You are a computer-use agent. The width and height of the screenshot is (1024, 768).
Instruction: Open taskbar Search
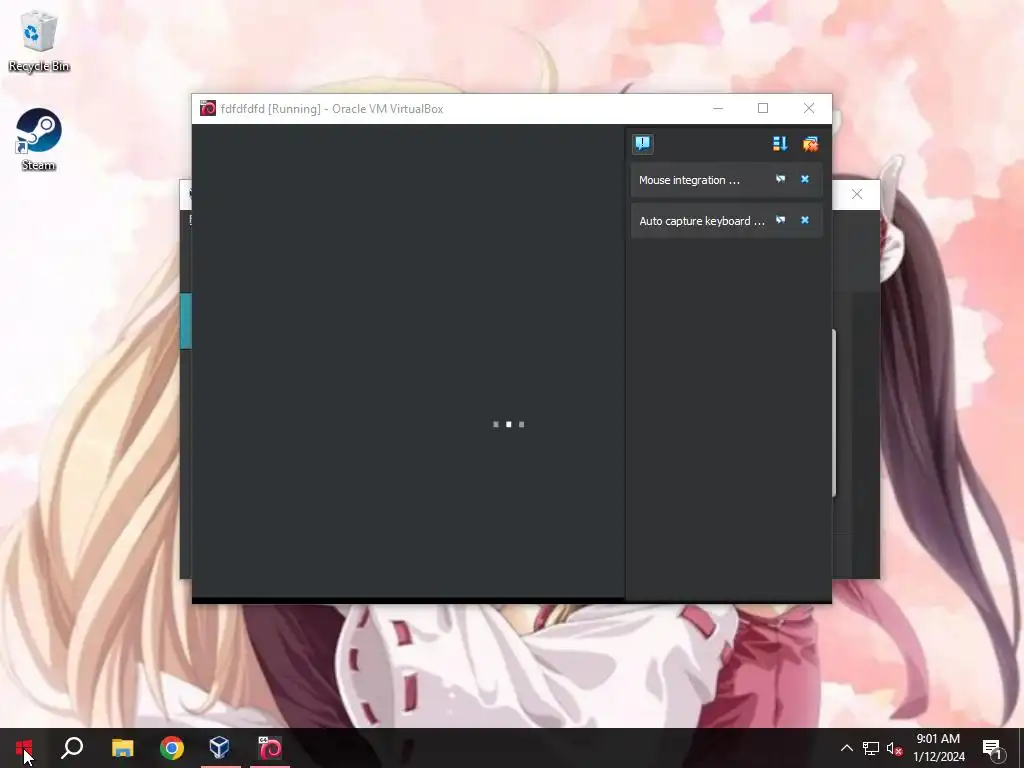pos(72,748)
